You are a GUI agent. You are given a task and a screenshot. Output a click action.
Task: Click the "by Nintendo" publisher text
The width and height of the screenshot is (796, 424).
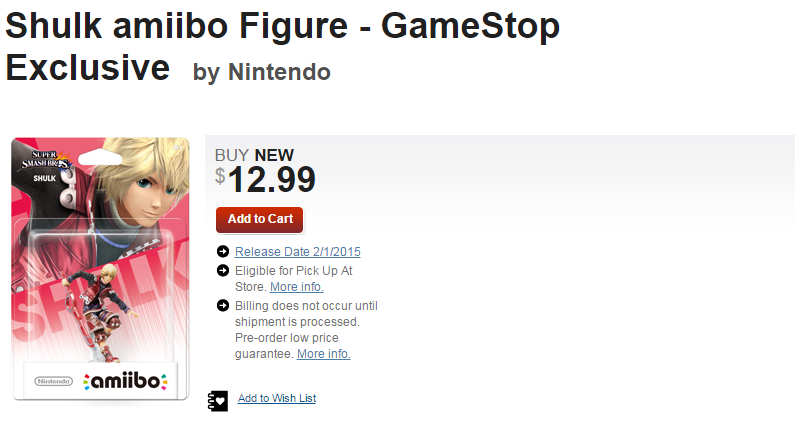pyautogui.click(x=261, y=72)
